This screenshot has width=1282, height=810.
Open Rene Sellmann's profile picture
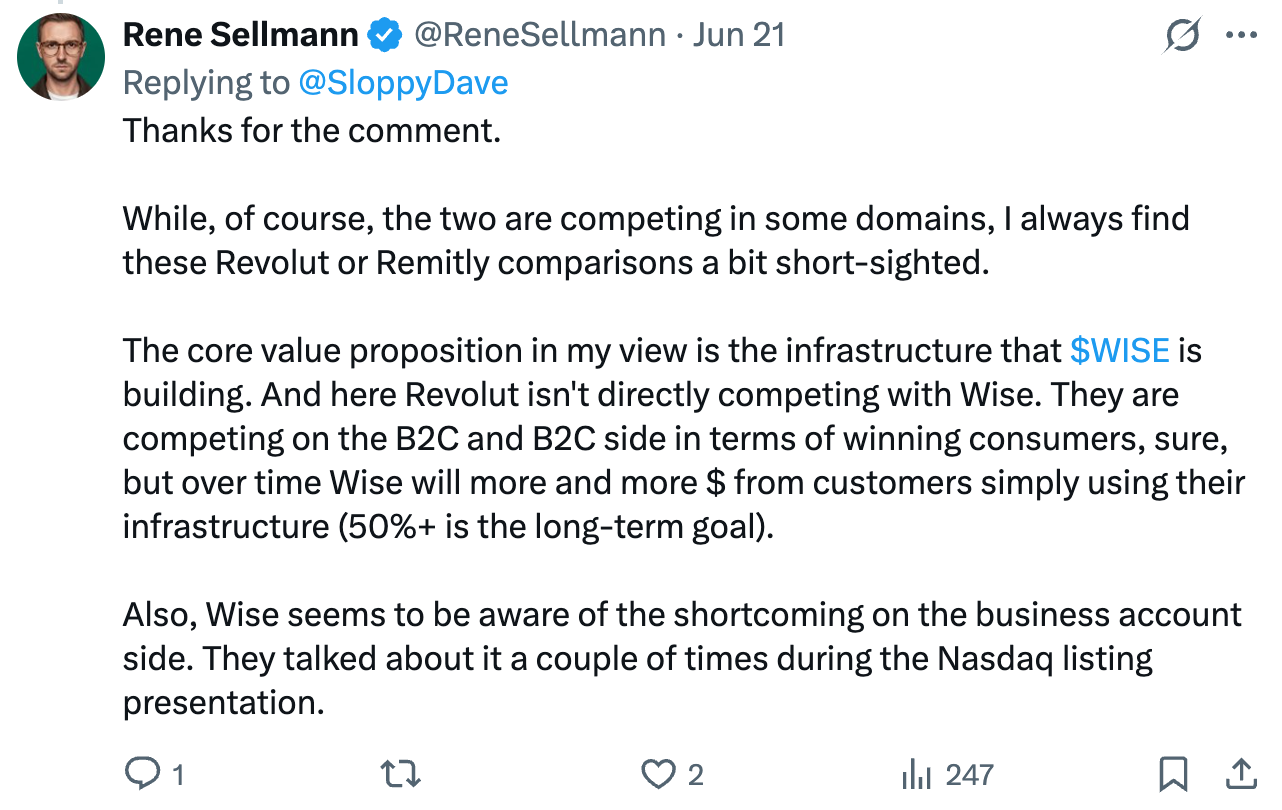61,56
